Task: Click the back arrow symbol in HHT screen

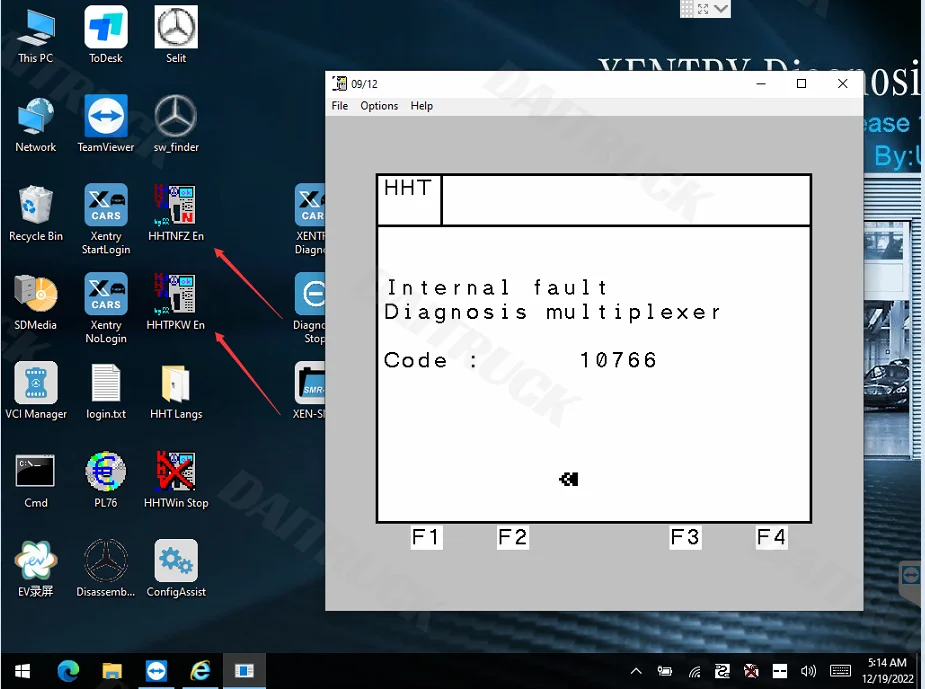Action: pos(569,479)
